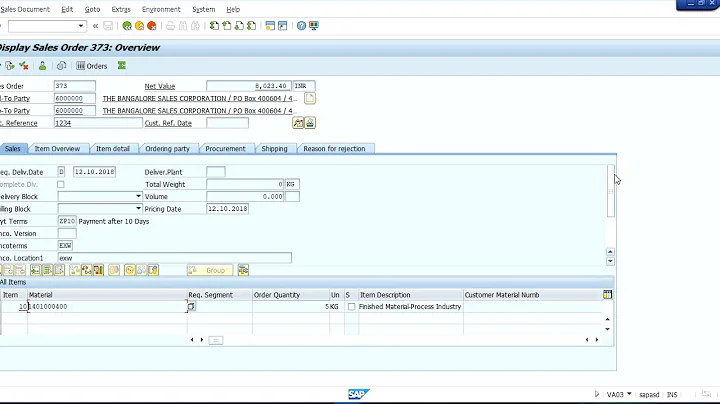720x404 pixels.
Task: Switch to the Ordering party tab
Action: [168, 149]
